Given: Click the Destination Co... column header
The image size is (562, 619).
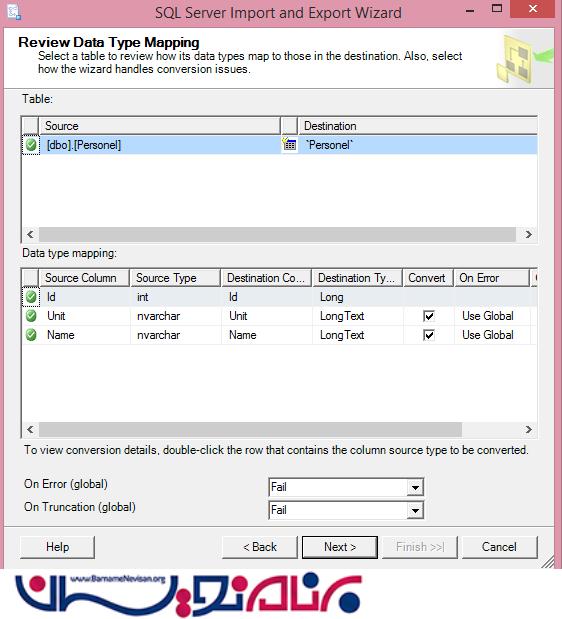Looking at the screenshot, I should (x=266, y=278).
